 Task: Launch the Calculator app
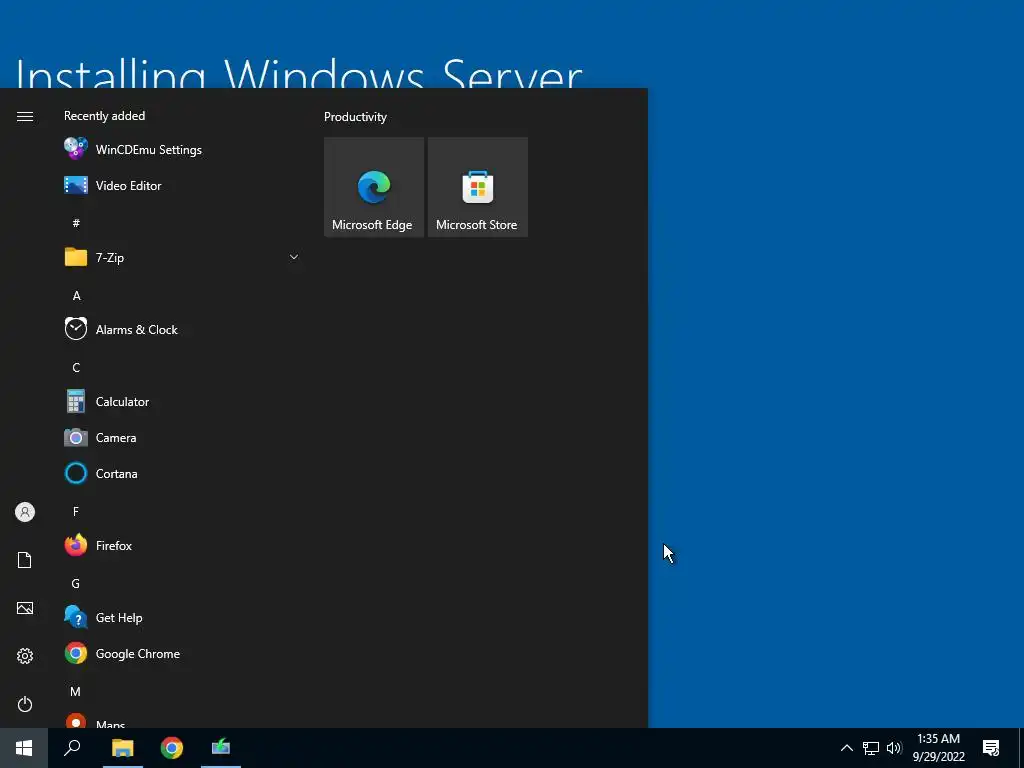[x=182, y=402]
